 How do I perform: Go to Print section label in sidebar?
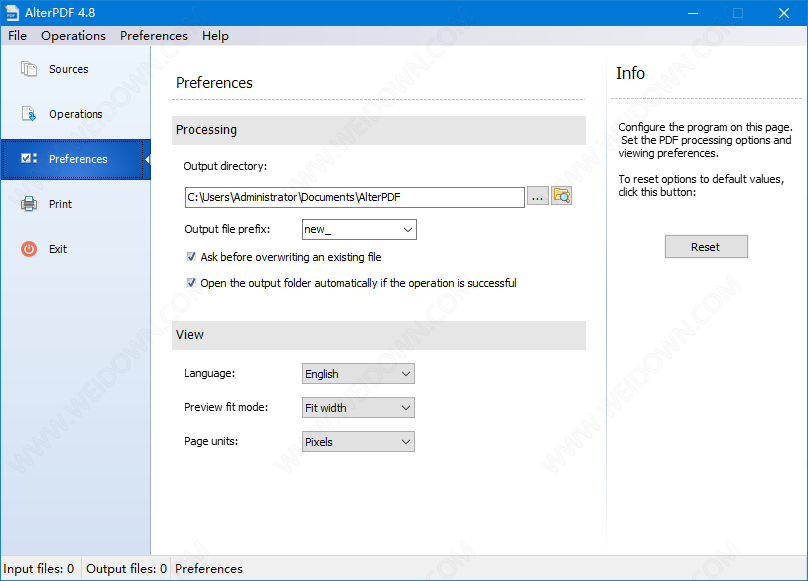pos(60,204)
